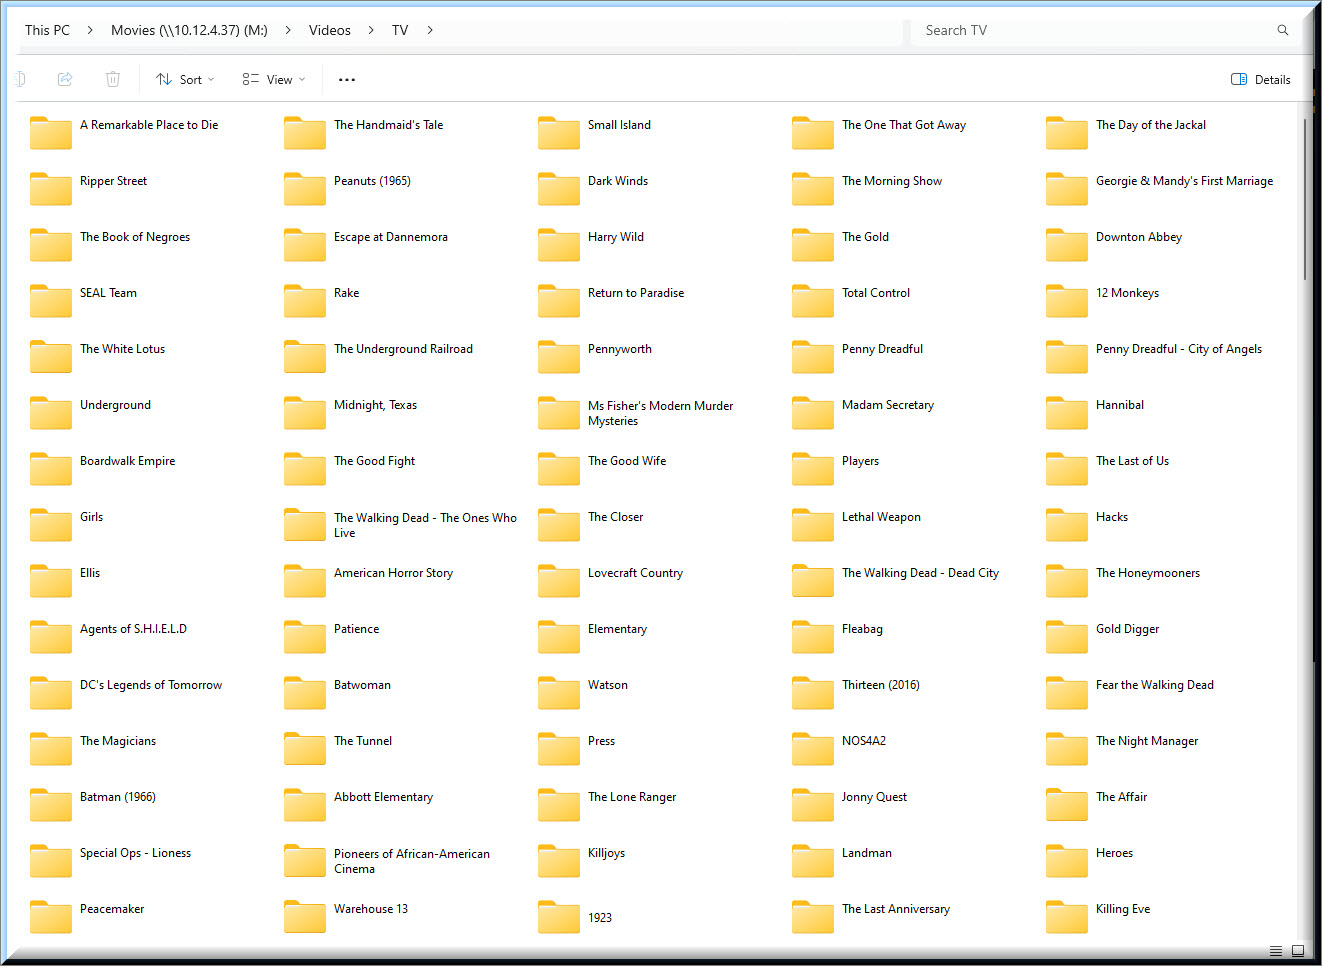Viewport: 1322px width, 966px height.
Task: Select the Warehouse 13 folder icon
Action: (x=305, y=916)
